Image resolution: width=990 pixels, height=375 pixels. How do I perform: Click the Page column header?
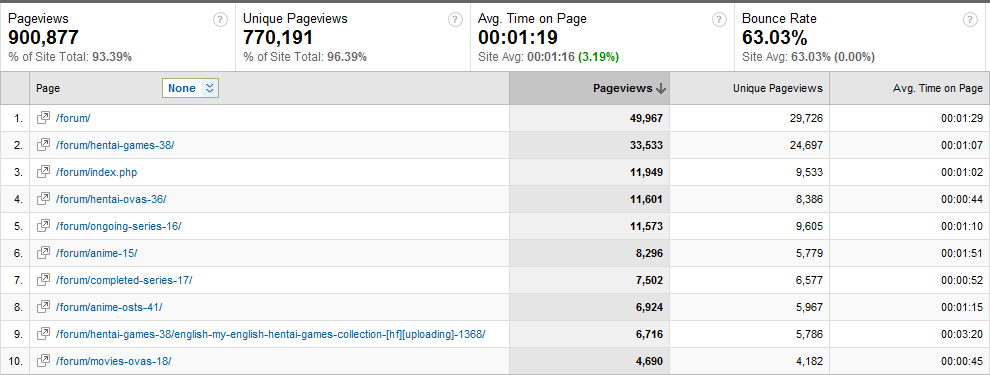point(48,88)
